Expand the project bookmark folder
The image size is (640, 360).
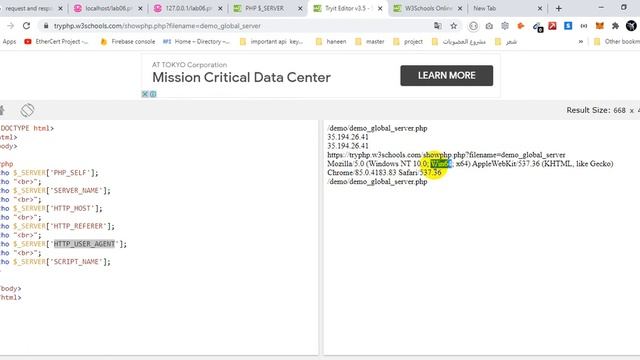click(408, 42)
